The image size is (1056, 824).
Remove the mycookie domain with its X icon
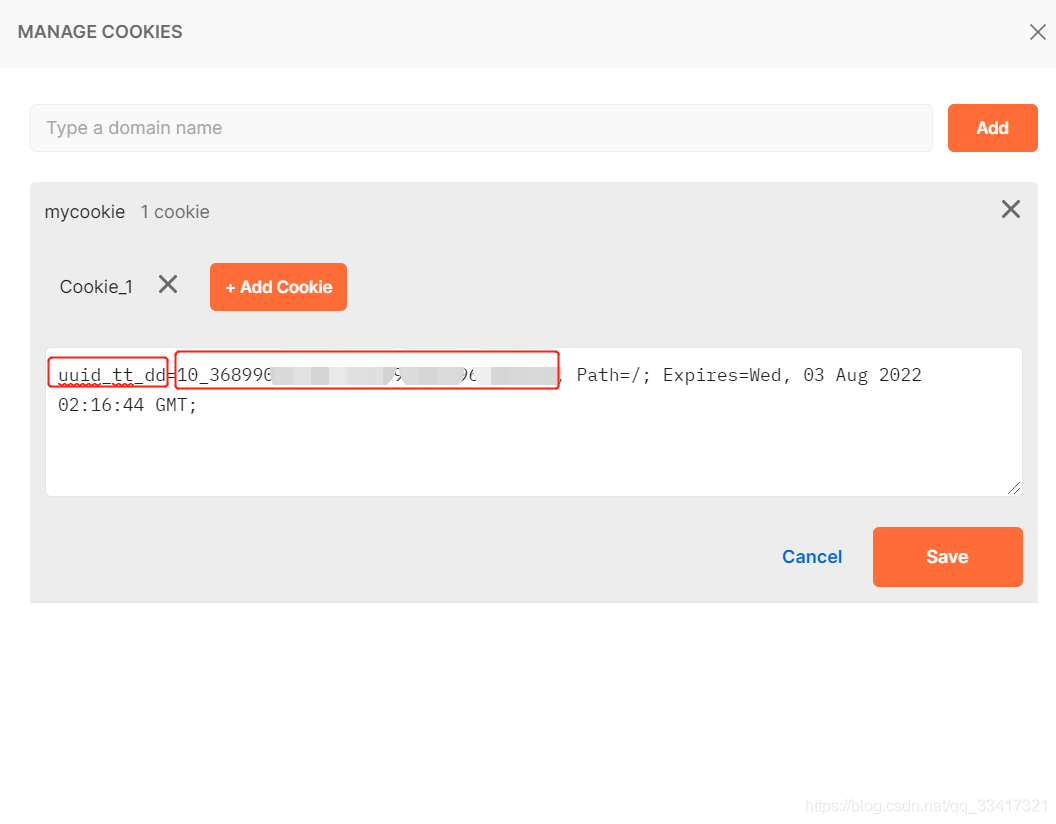click(1011, 209)
